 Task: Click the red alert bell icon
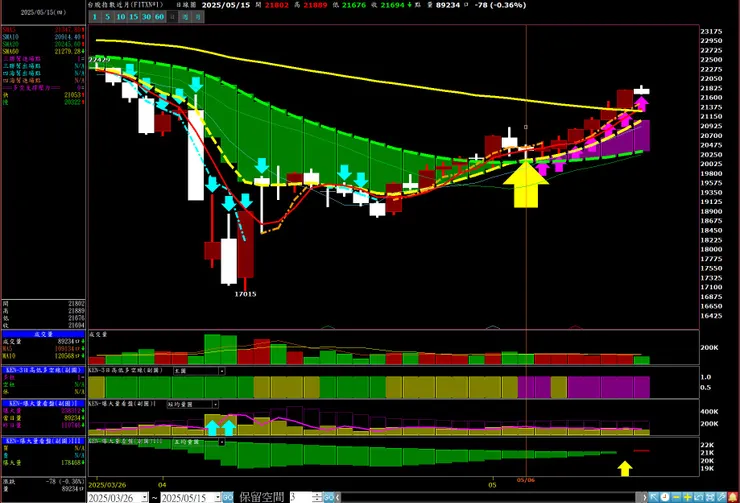click(733, 497)
